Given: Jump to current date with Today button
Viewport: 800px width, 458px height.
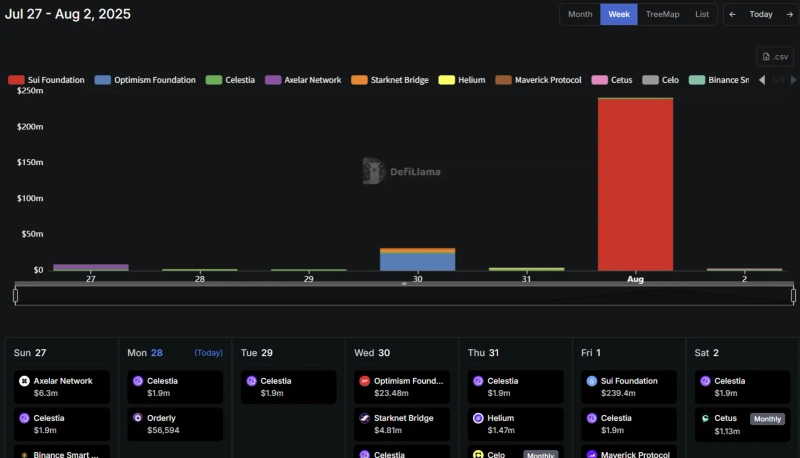Looking at the screenshot, I should click(x=761, y=14).
